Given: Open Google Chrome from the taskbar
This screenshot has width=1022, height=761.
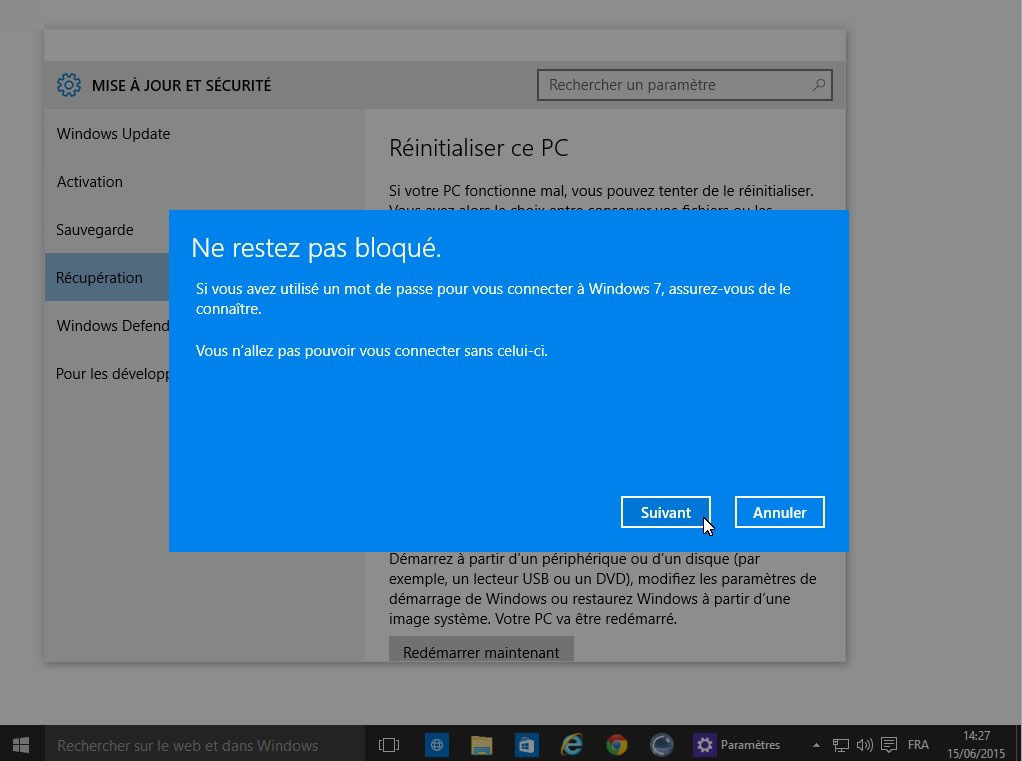Looking at the screenshot, I should point(617,745).
